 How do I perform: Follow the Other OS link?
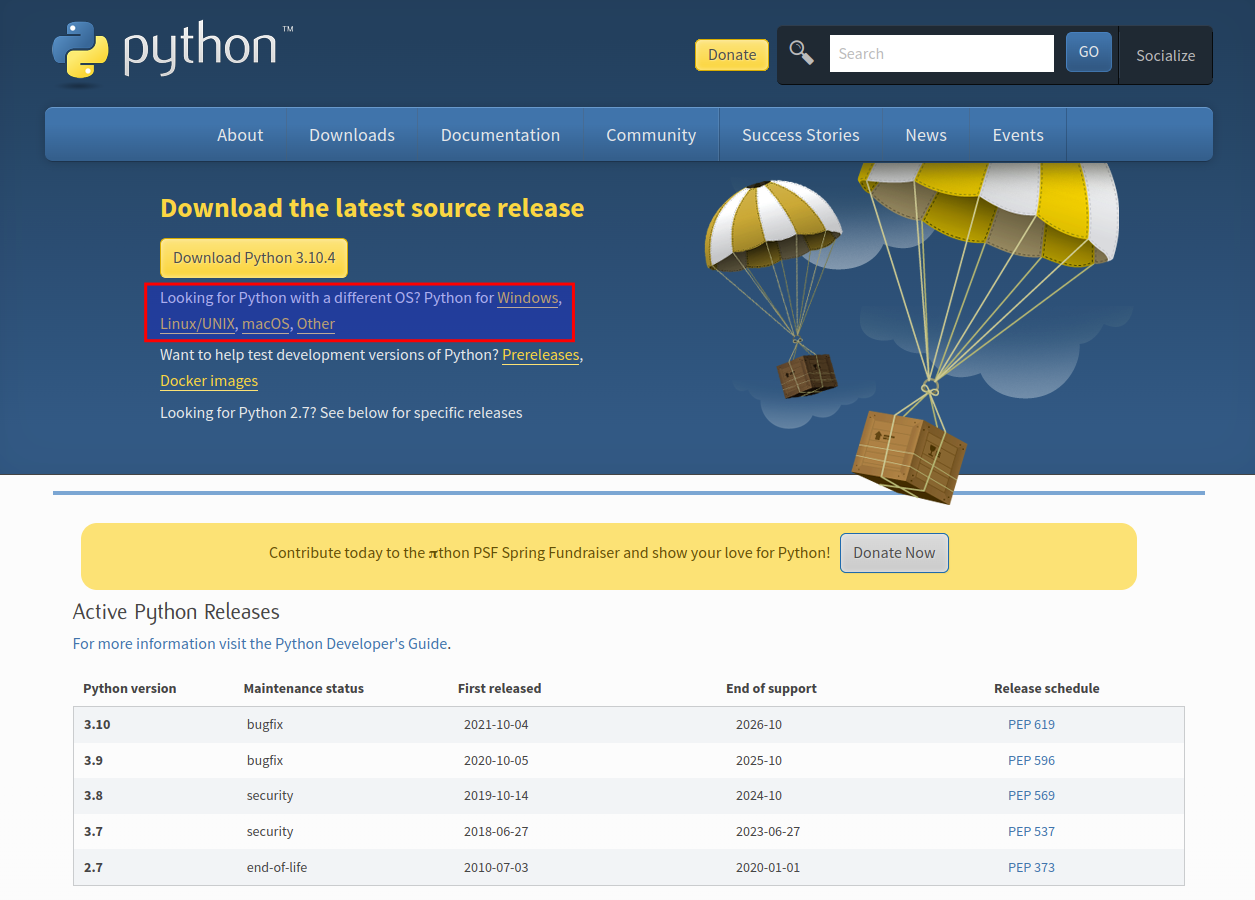pyautogui.click(x=316, y=324)
